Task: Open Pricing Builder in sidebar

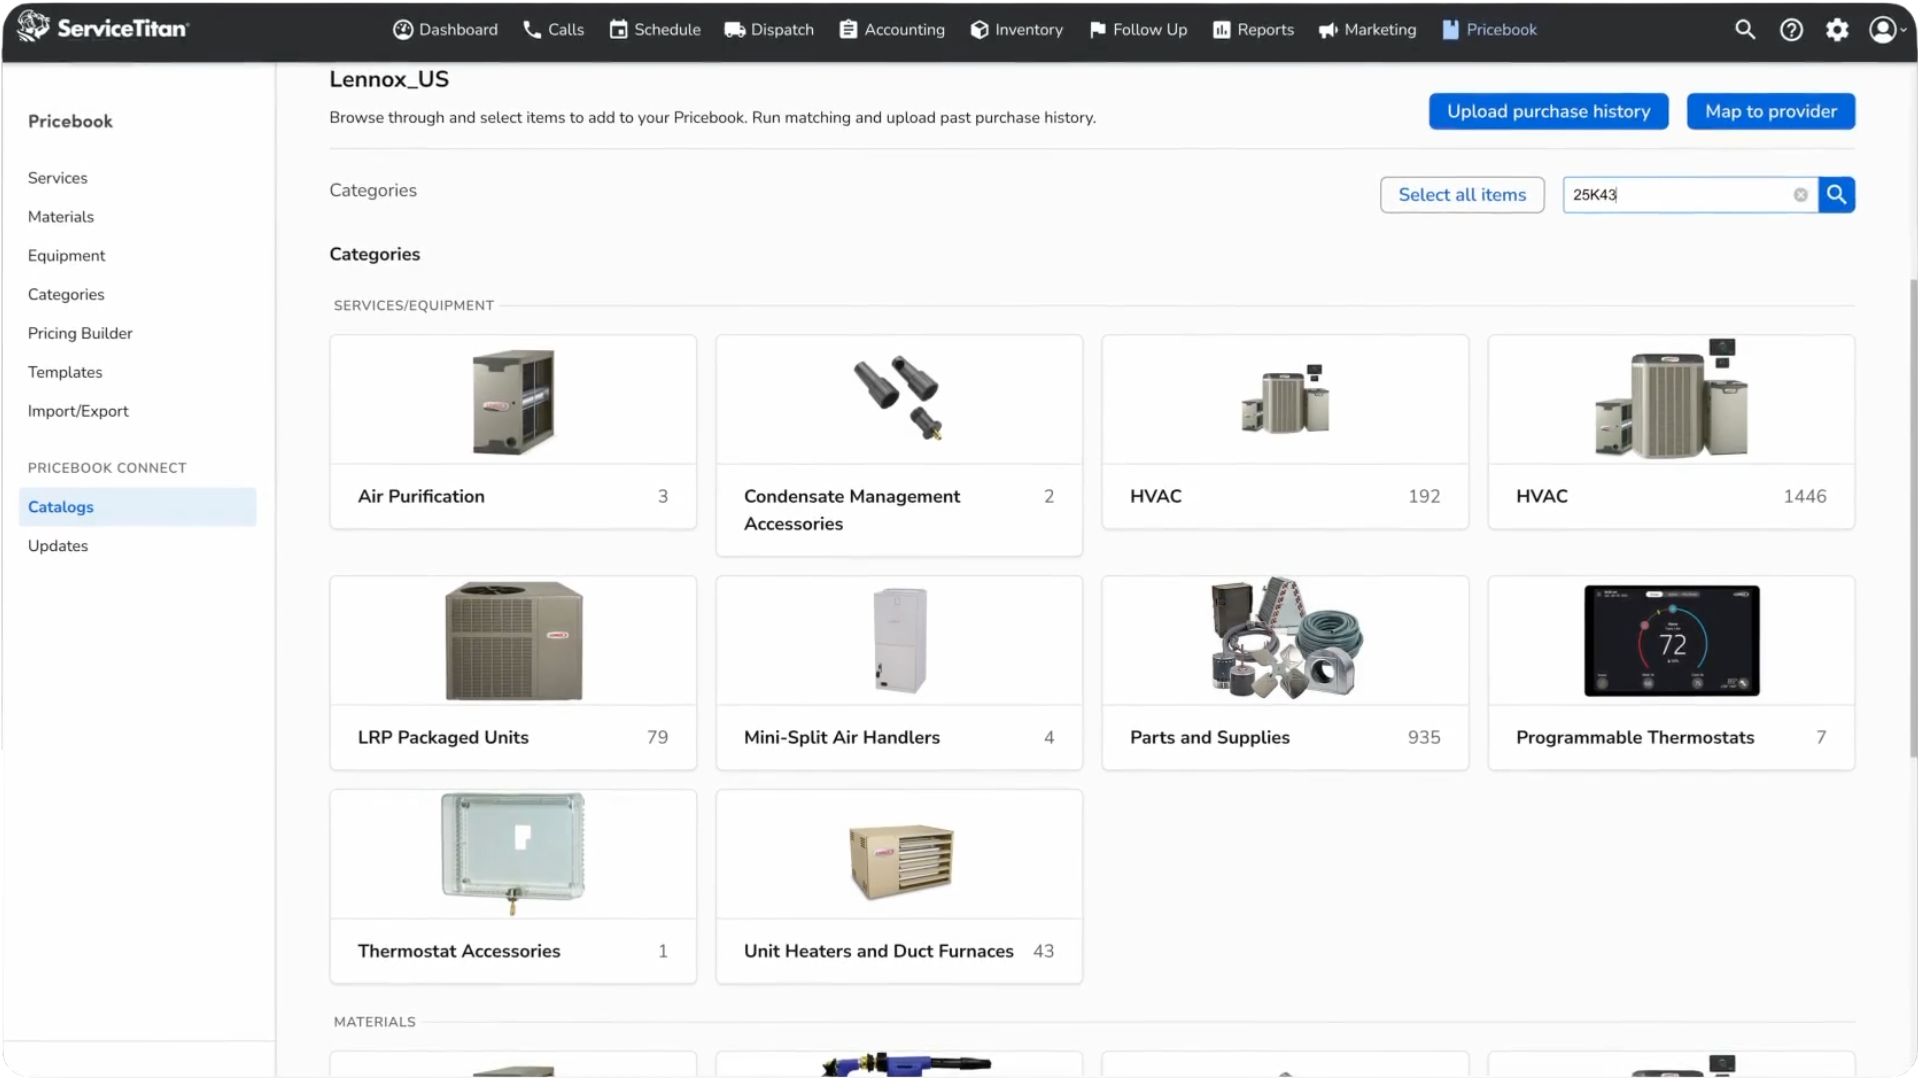Action: [80, 334]
